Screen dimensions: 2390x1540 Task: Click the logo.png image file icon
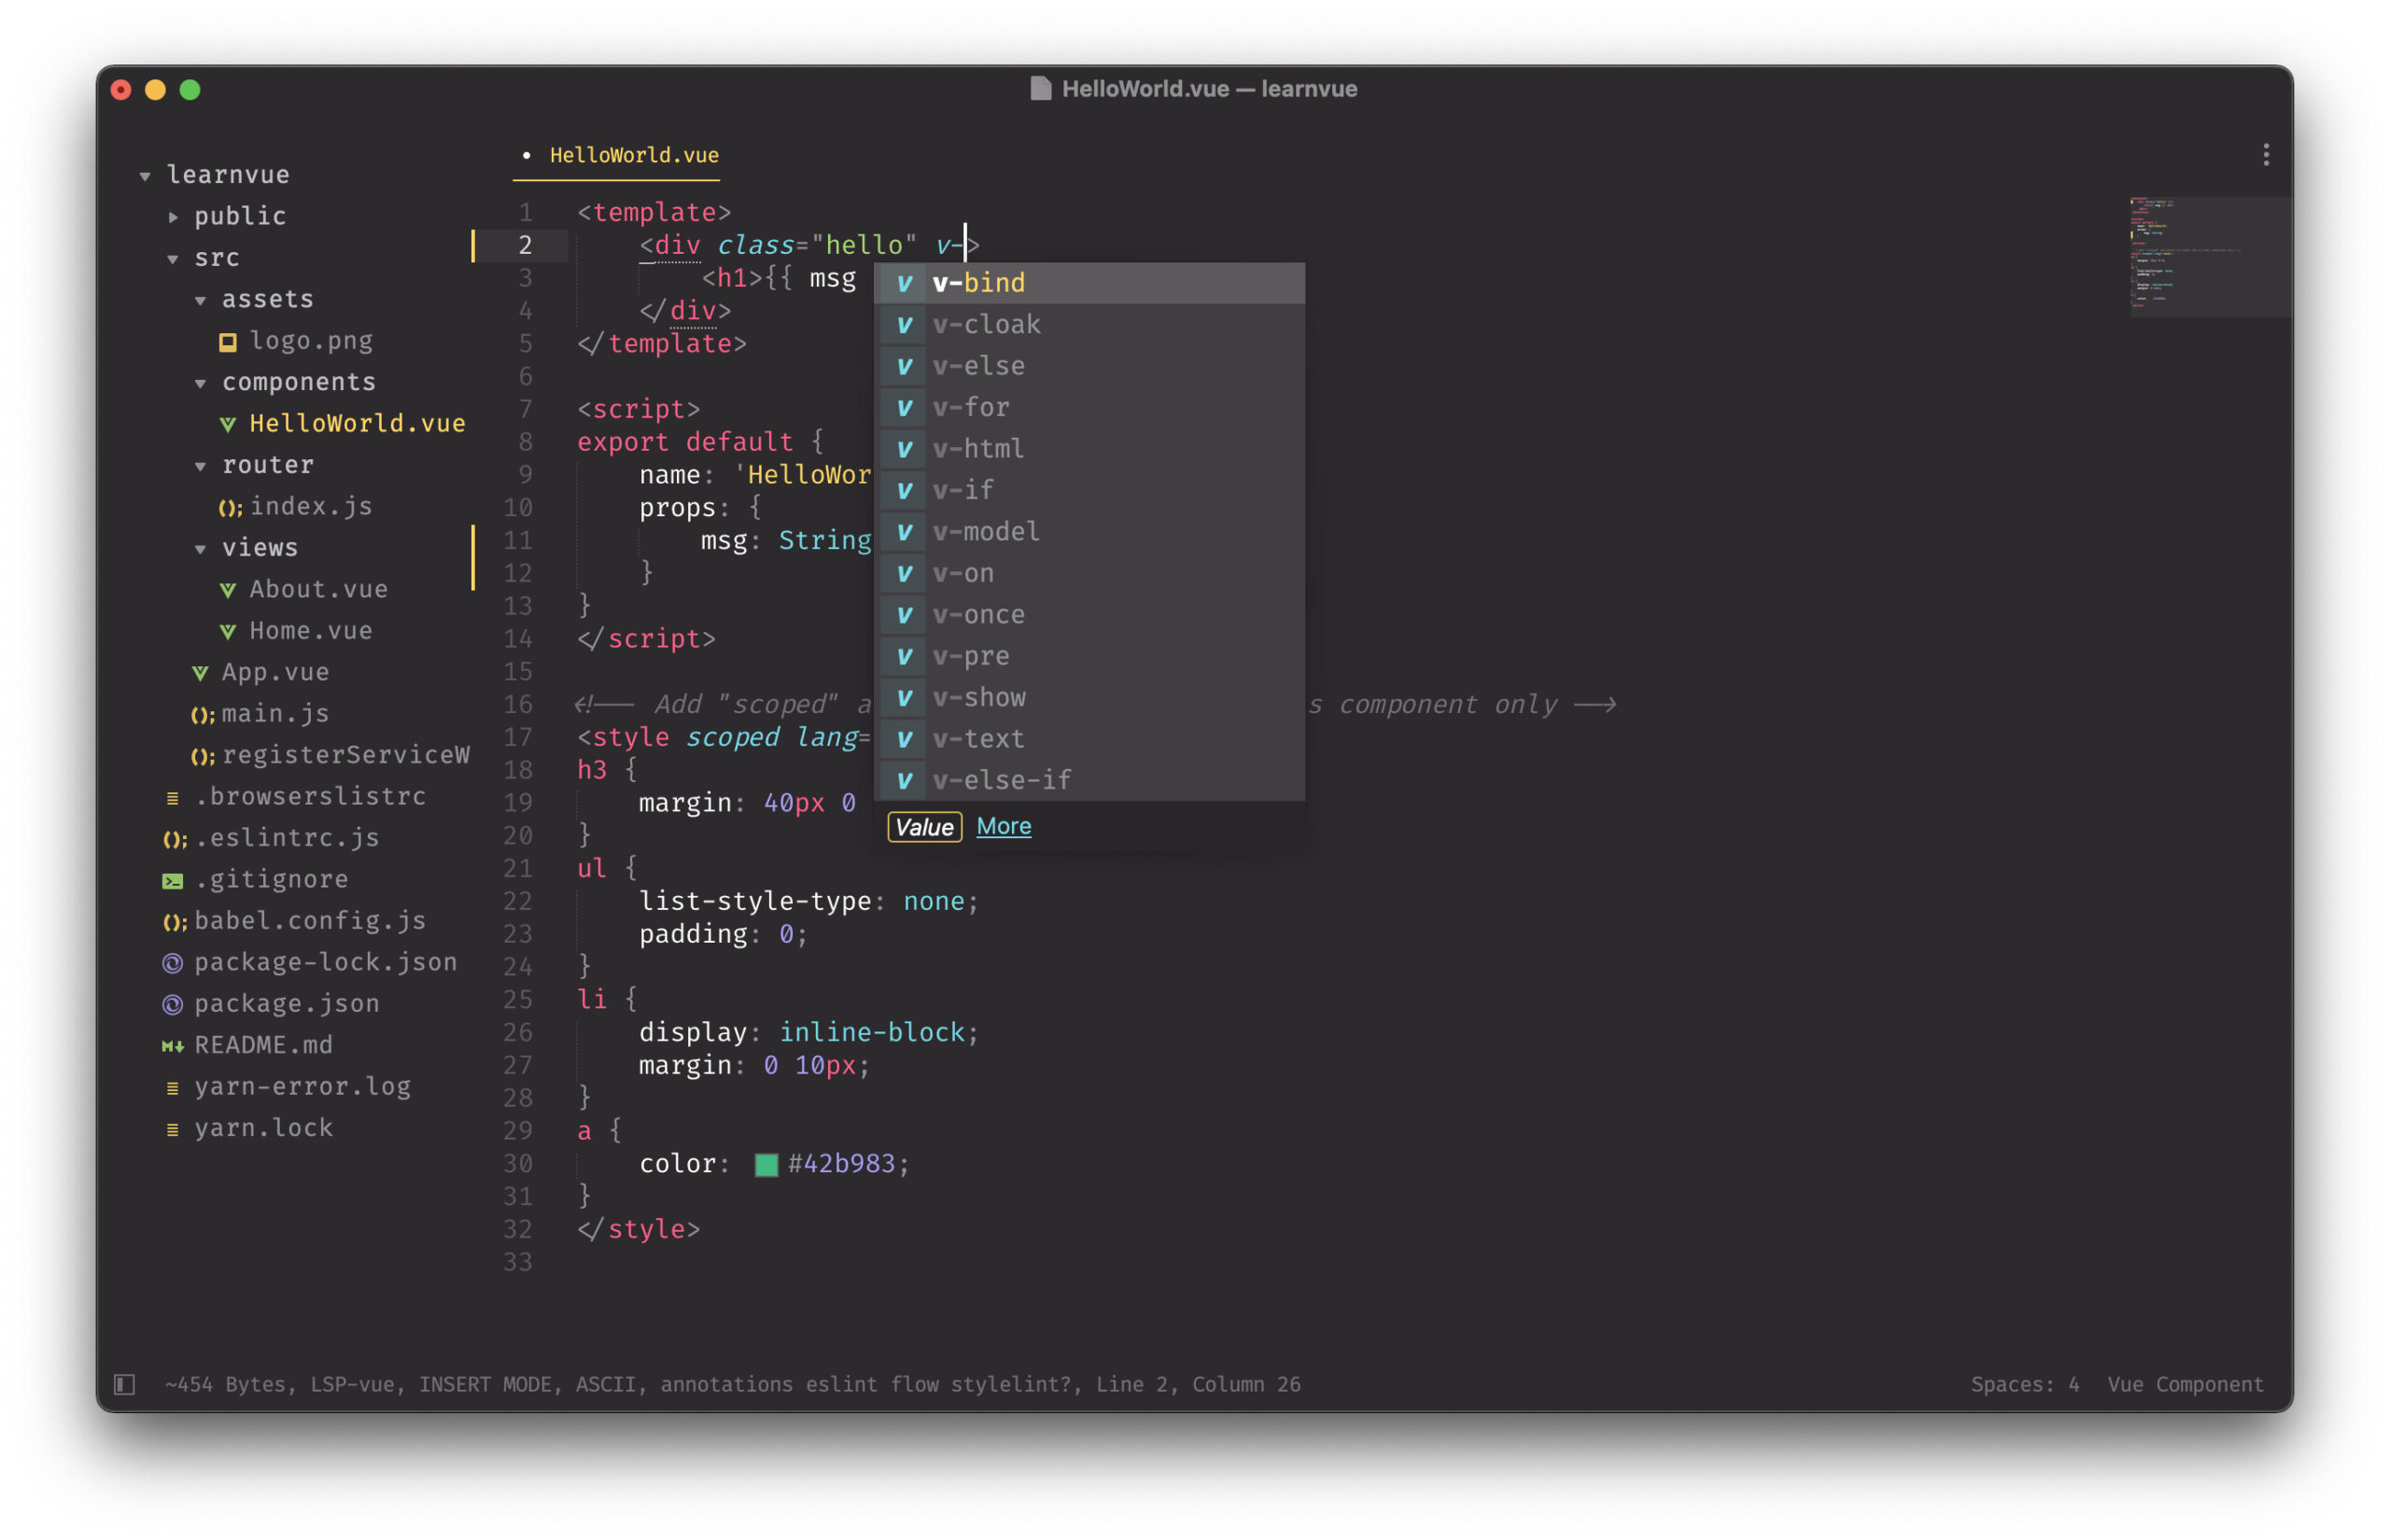pos(228,342)
